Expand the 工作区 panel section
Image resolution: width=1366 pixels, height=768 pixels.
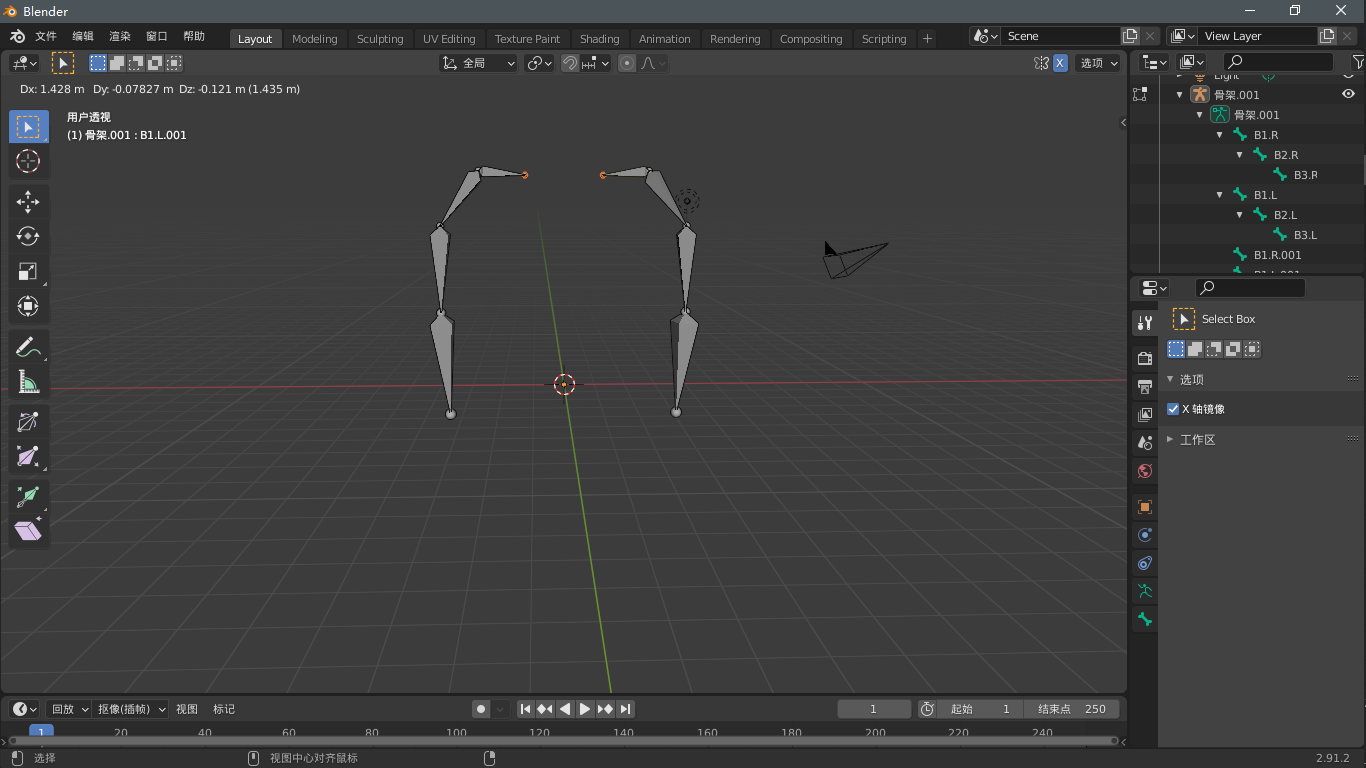click(1170, 439)
